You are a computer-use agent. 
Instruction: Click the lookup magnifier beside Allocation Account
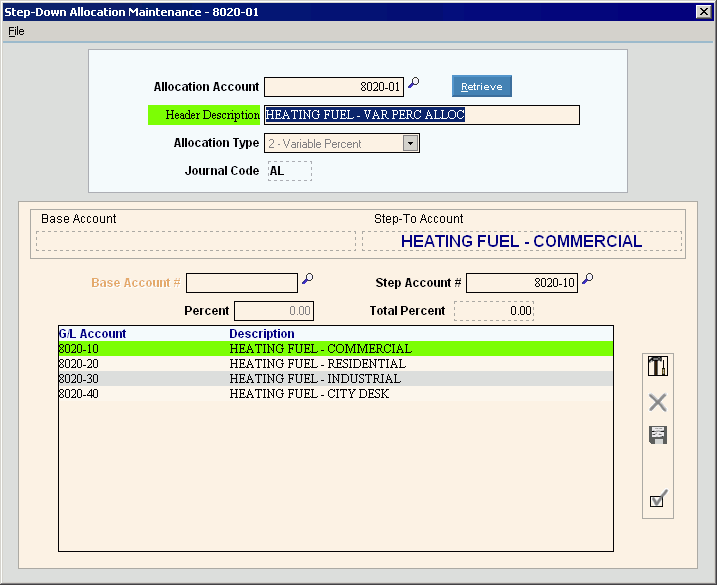[414, 85]
